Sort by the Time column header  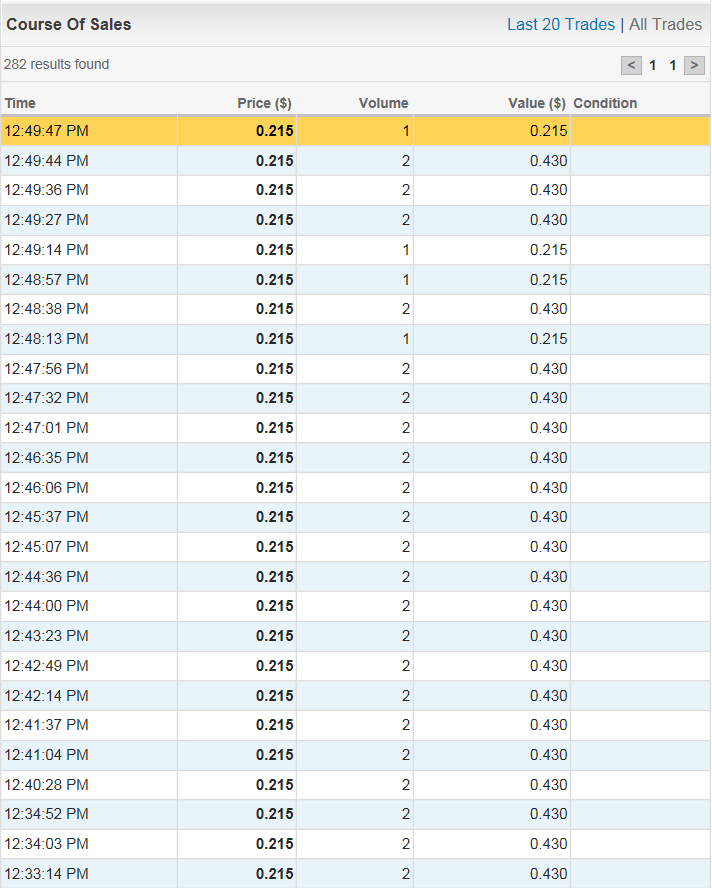[20, 103]
